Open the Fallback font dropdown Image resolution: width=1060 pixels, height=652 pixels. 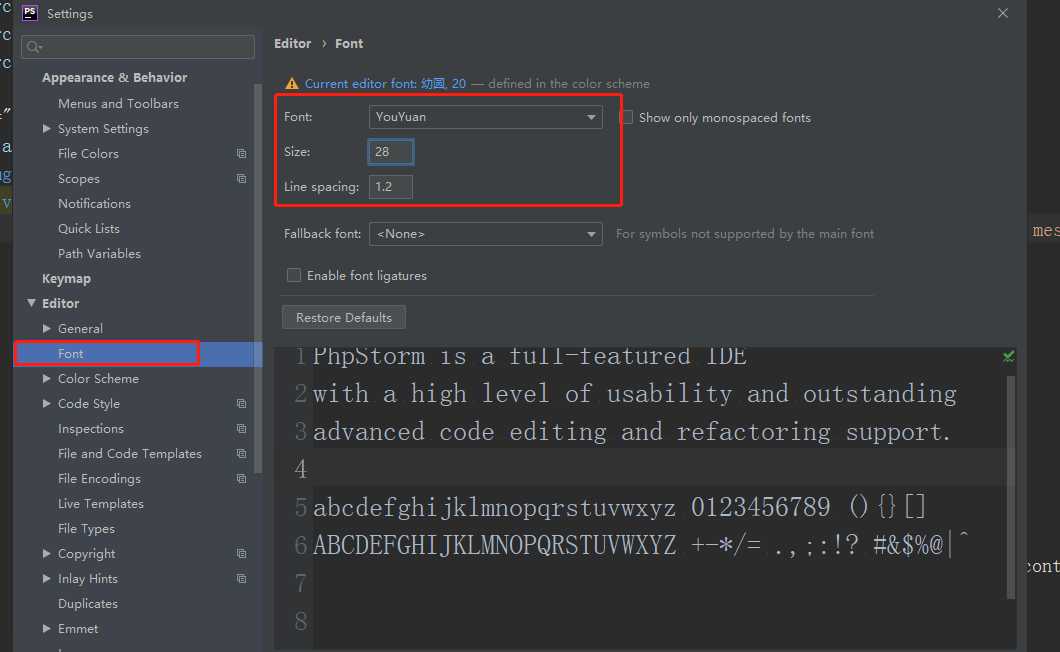tap(485, 234)
